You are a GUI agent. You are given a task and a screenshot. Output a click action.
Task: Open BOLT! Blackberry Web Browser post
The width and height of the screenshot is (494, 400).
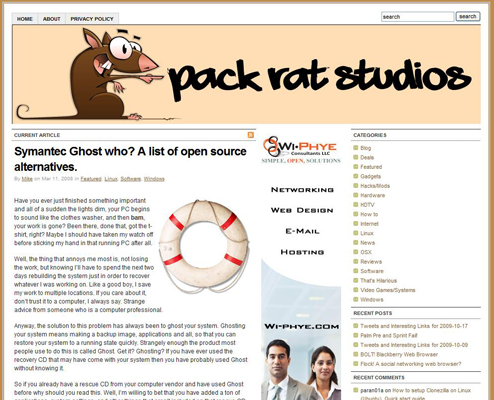point(399,354)
